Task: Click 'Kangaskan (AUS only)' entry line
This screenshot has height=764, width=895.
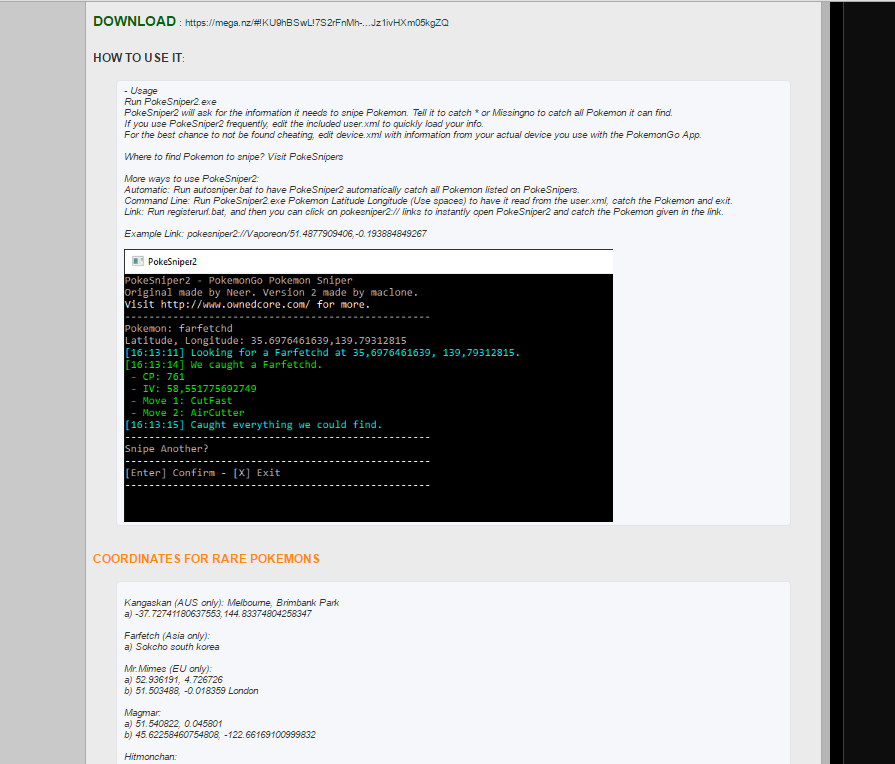Action: (x=232, y=602)
